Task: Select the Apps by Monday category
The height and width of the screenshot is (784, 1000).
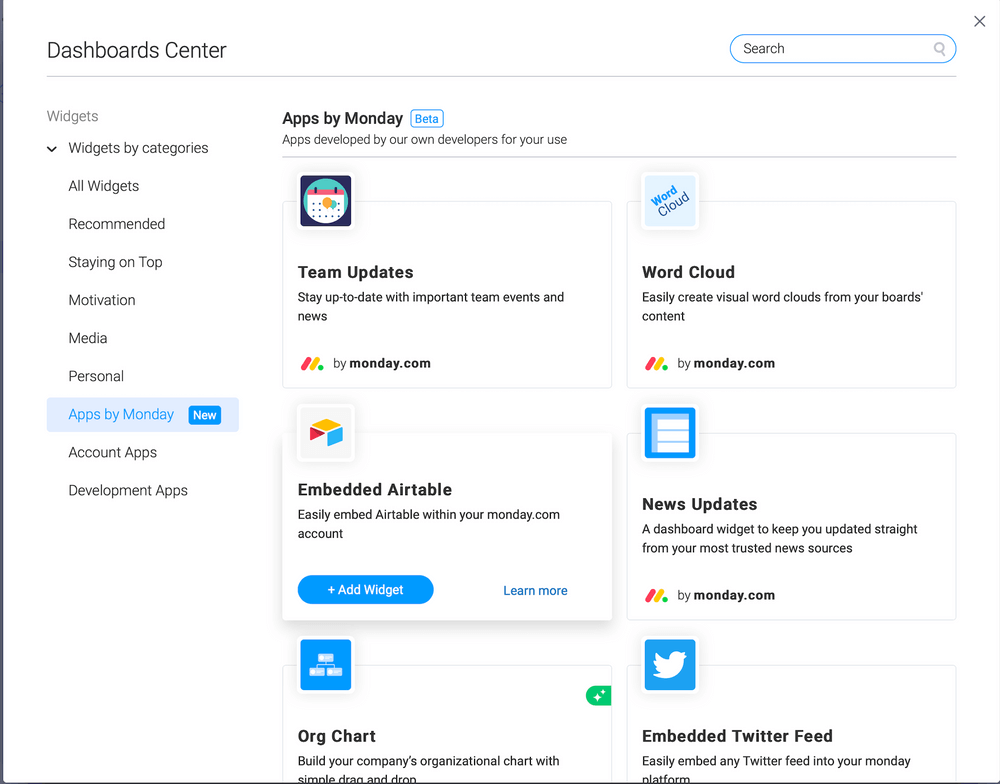Action: click(120, 414)
